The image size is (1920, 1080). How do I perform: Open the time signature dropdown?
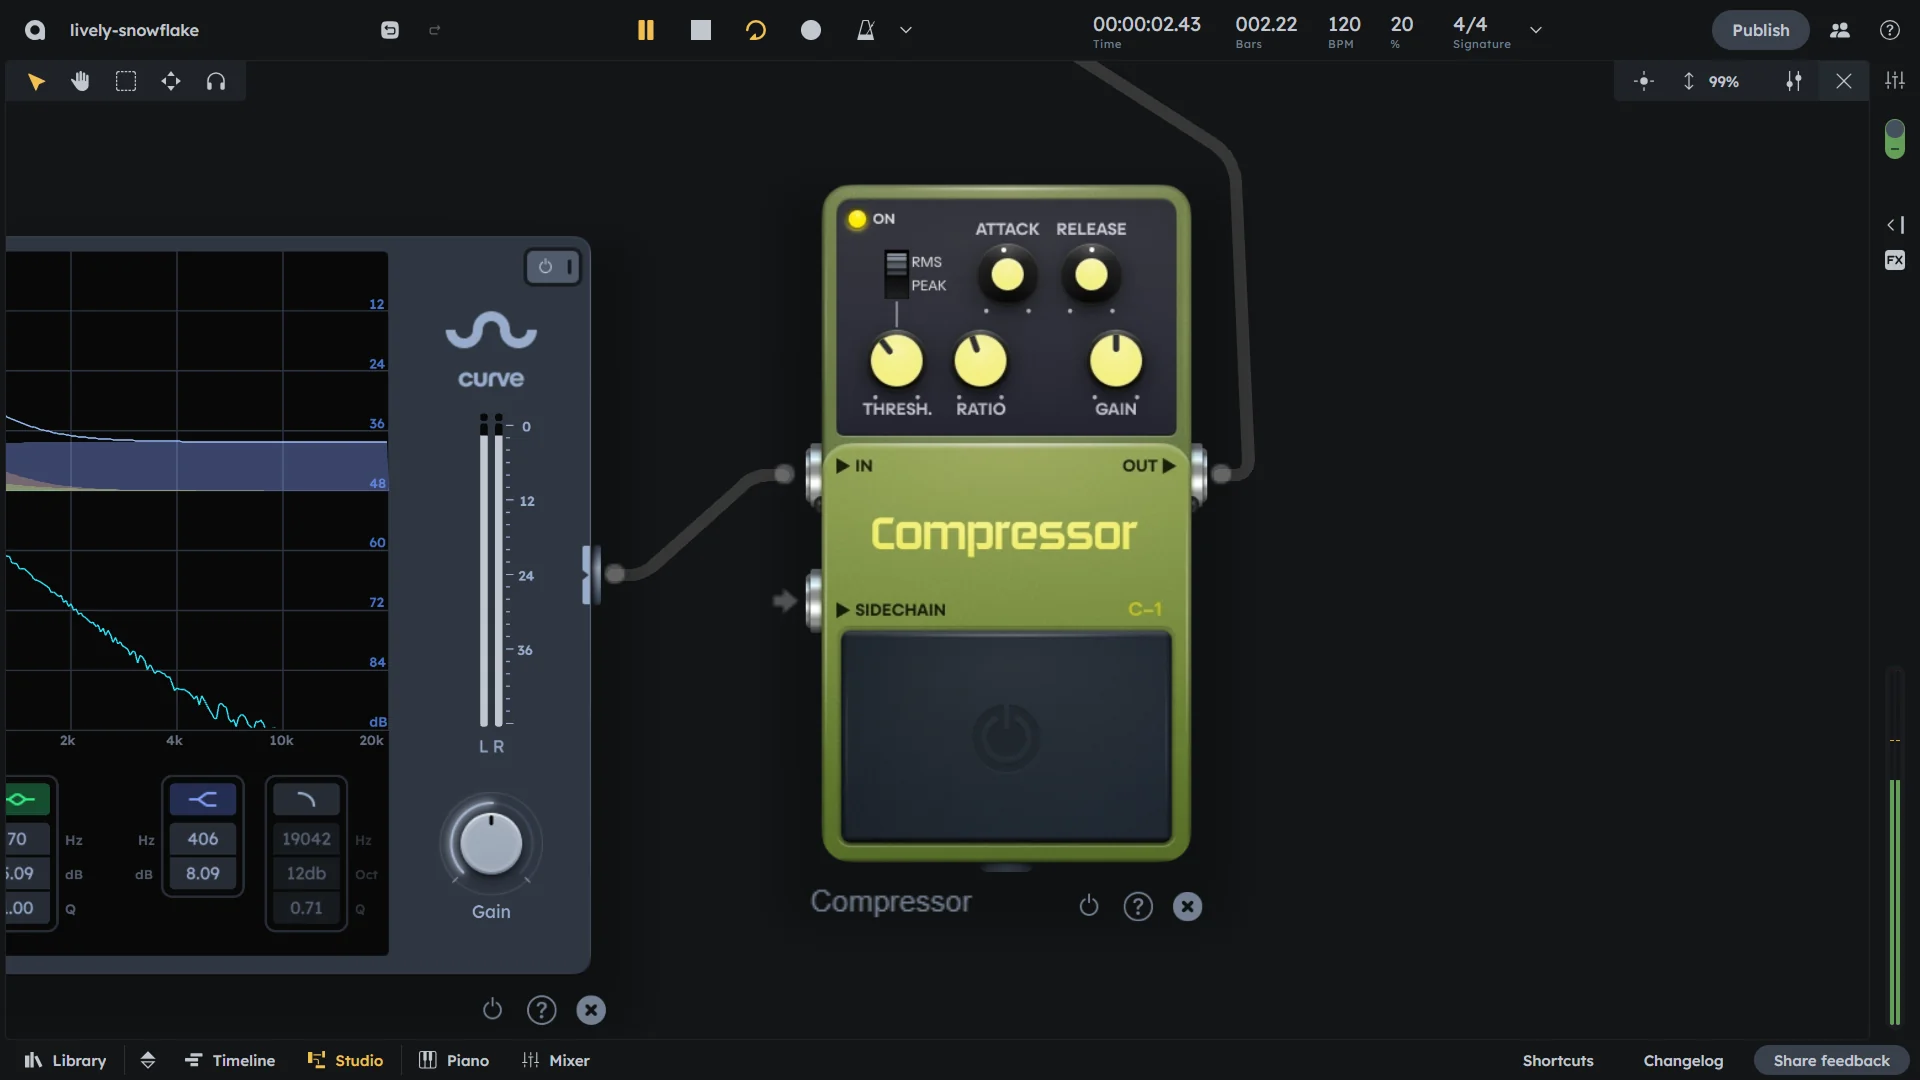(x=1536, y=30)
